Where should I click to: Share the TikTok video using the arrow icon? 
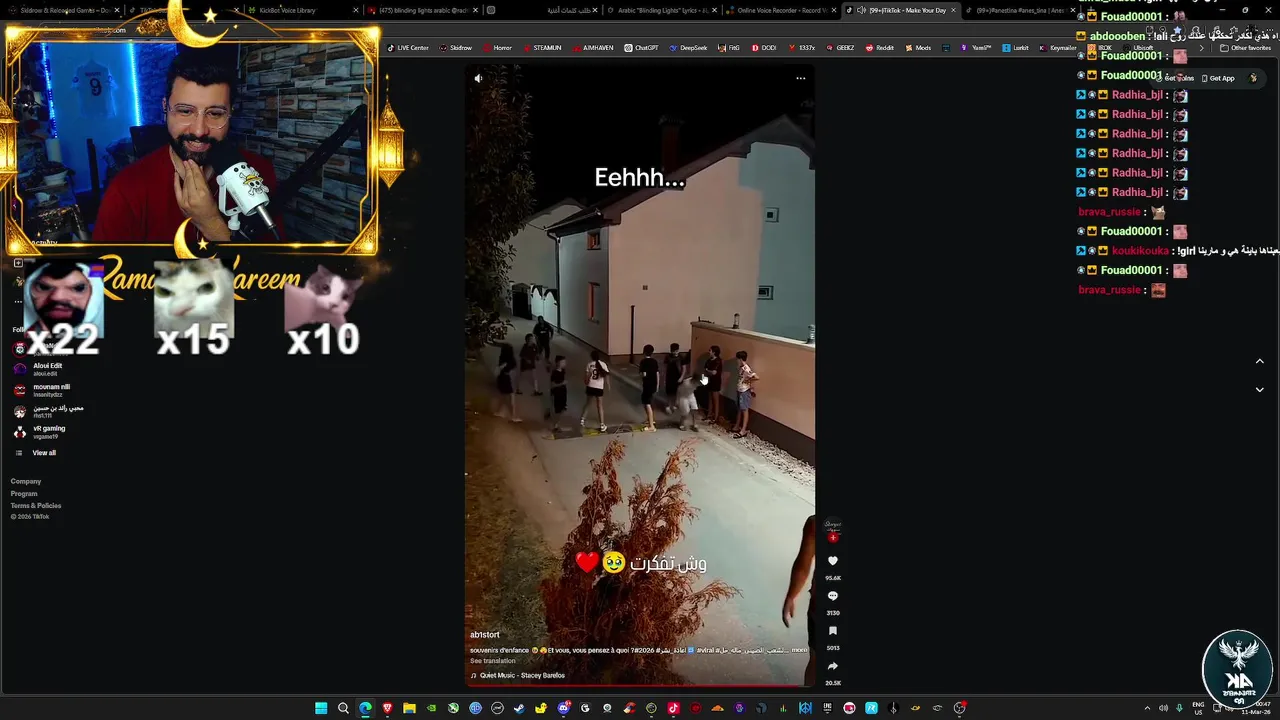(x=833, y=666)
